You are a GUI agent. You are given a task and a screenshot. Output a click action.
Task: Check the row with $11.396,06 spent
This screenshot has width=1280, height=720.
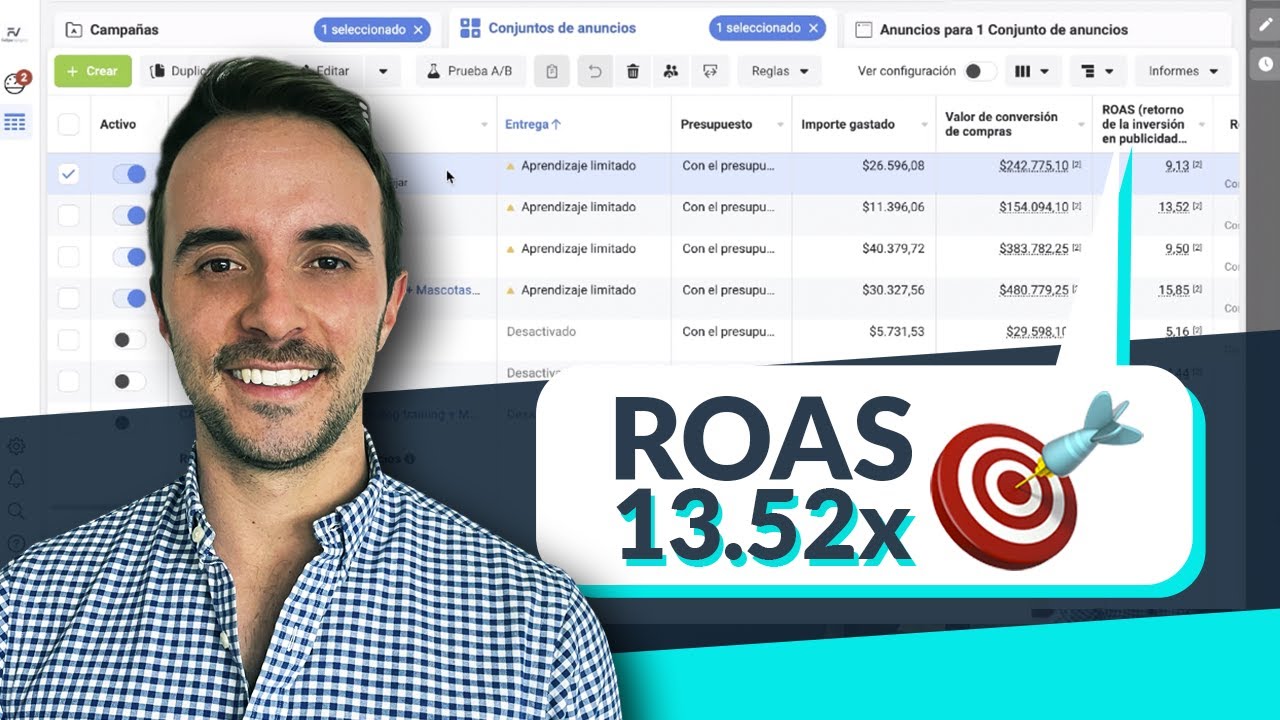[x=68, y=215]
